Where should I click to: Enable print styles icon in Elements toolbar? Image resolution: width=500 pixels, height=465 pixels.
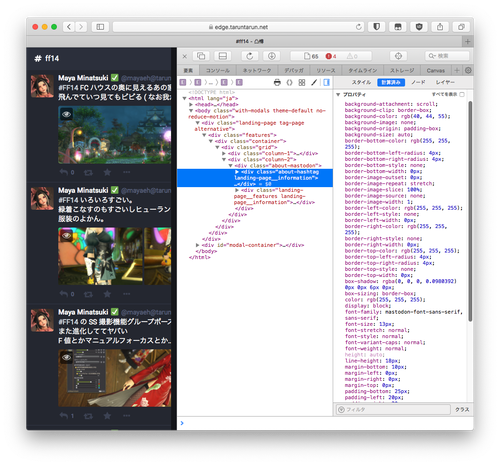point(277,82)
